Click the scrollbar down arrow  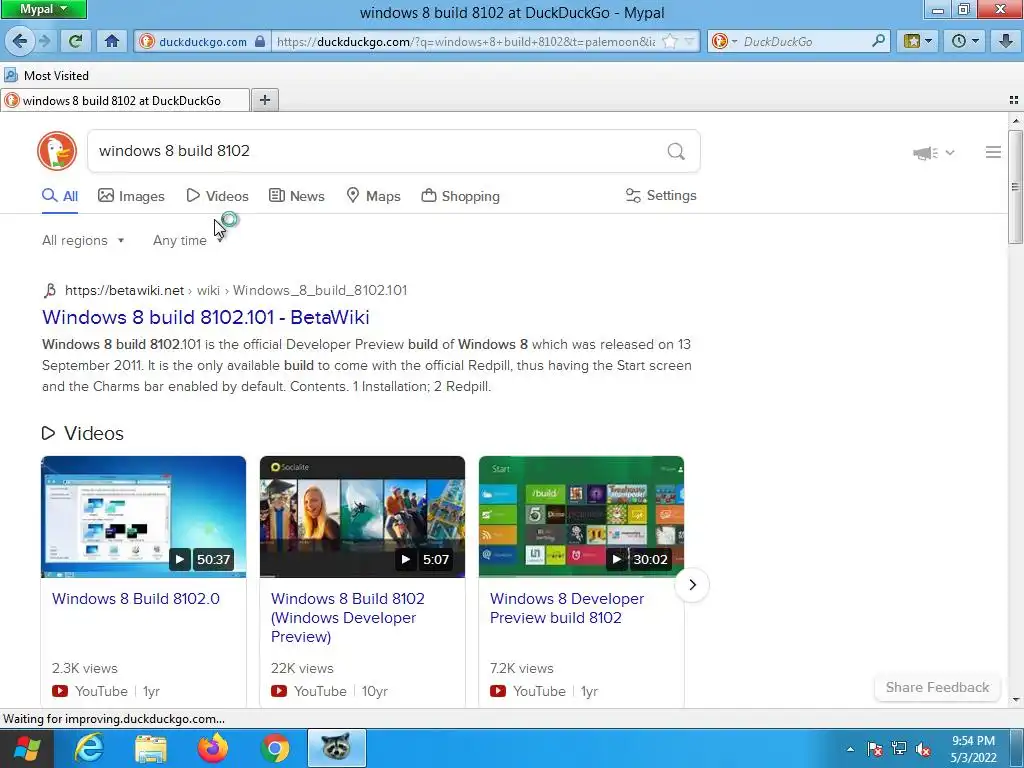[x=1016, y=700]
